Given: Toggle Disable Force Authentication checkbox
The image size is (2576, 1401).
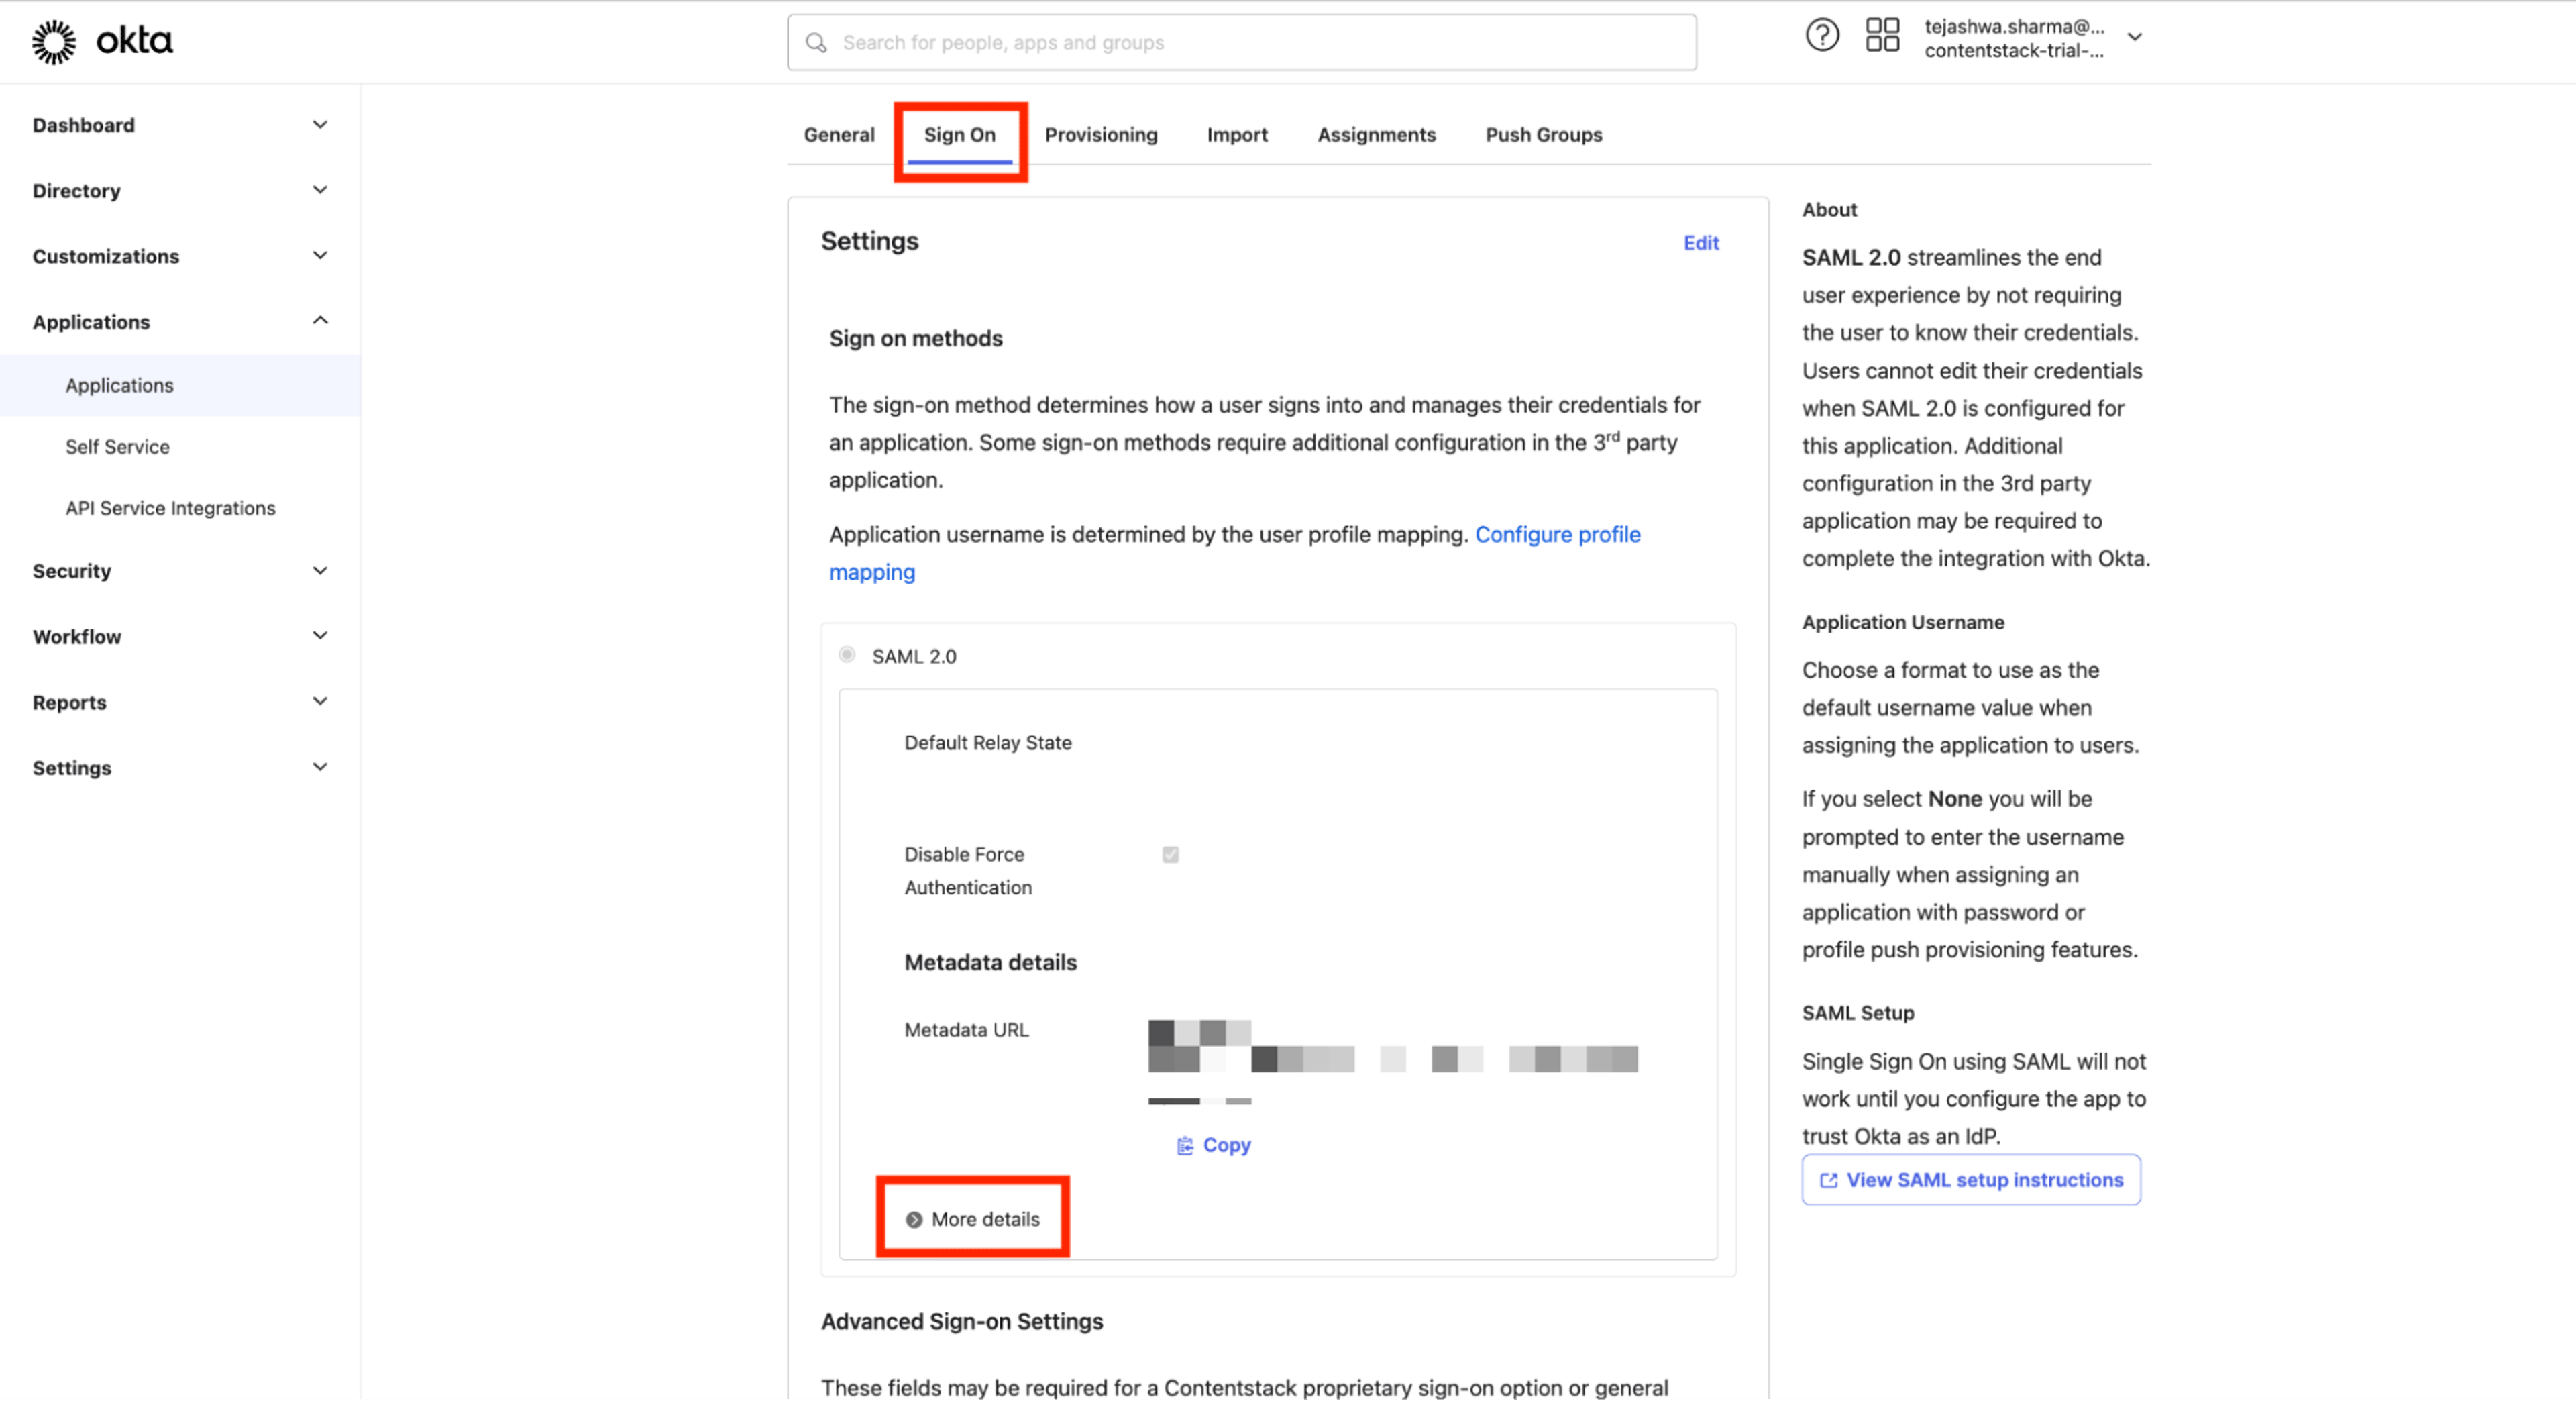Looking at the screenshot, I should tap(1170, 855).
